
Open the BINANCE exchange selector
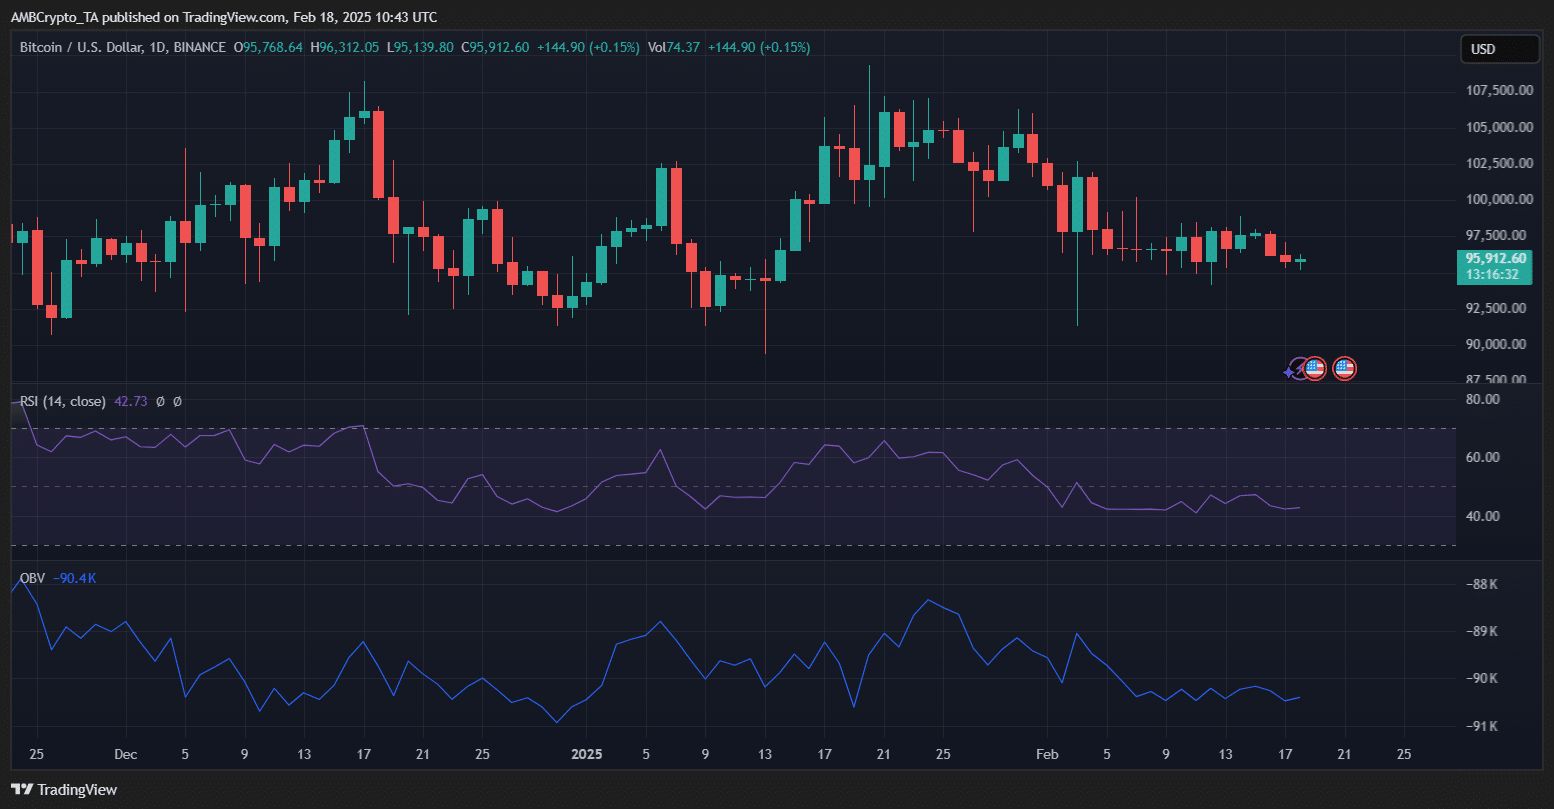click(x=200, y=46)
